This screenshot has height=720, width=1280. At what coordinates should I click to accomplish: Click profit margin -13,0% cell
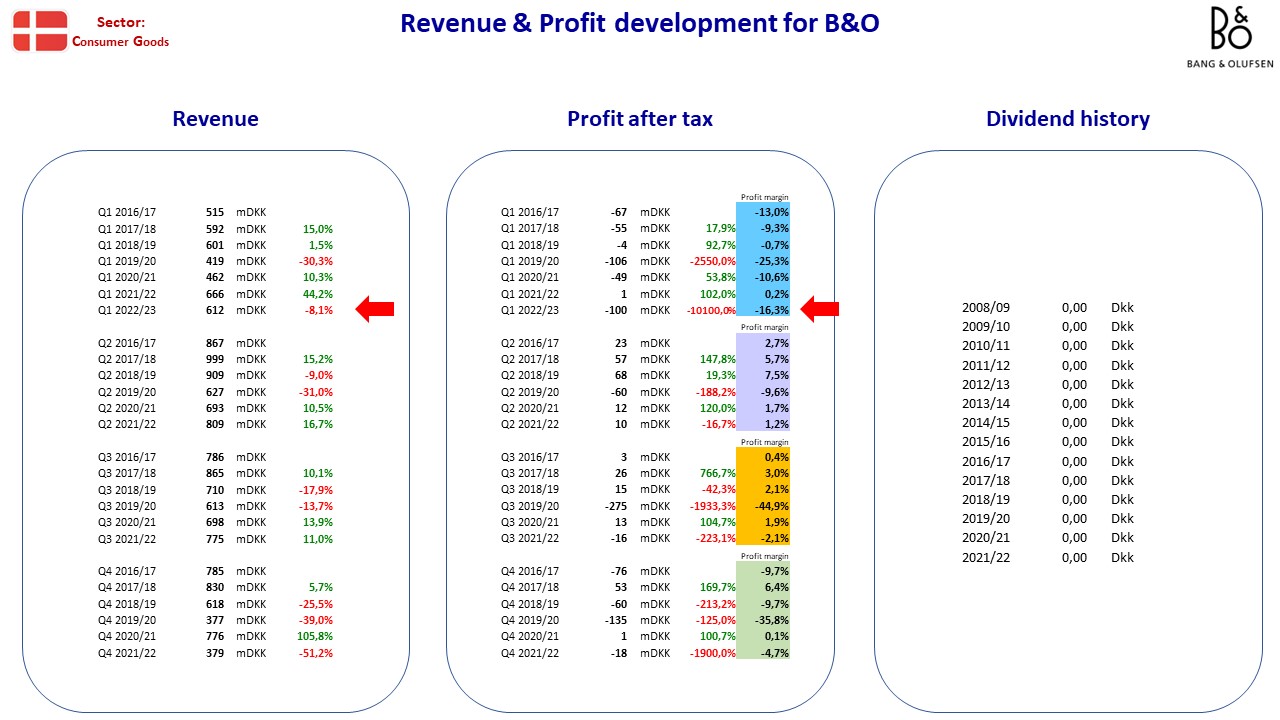(763, 212)
